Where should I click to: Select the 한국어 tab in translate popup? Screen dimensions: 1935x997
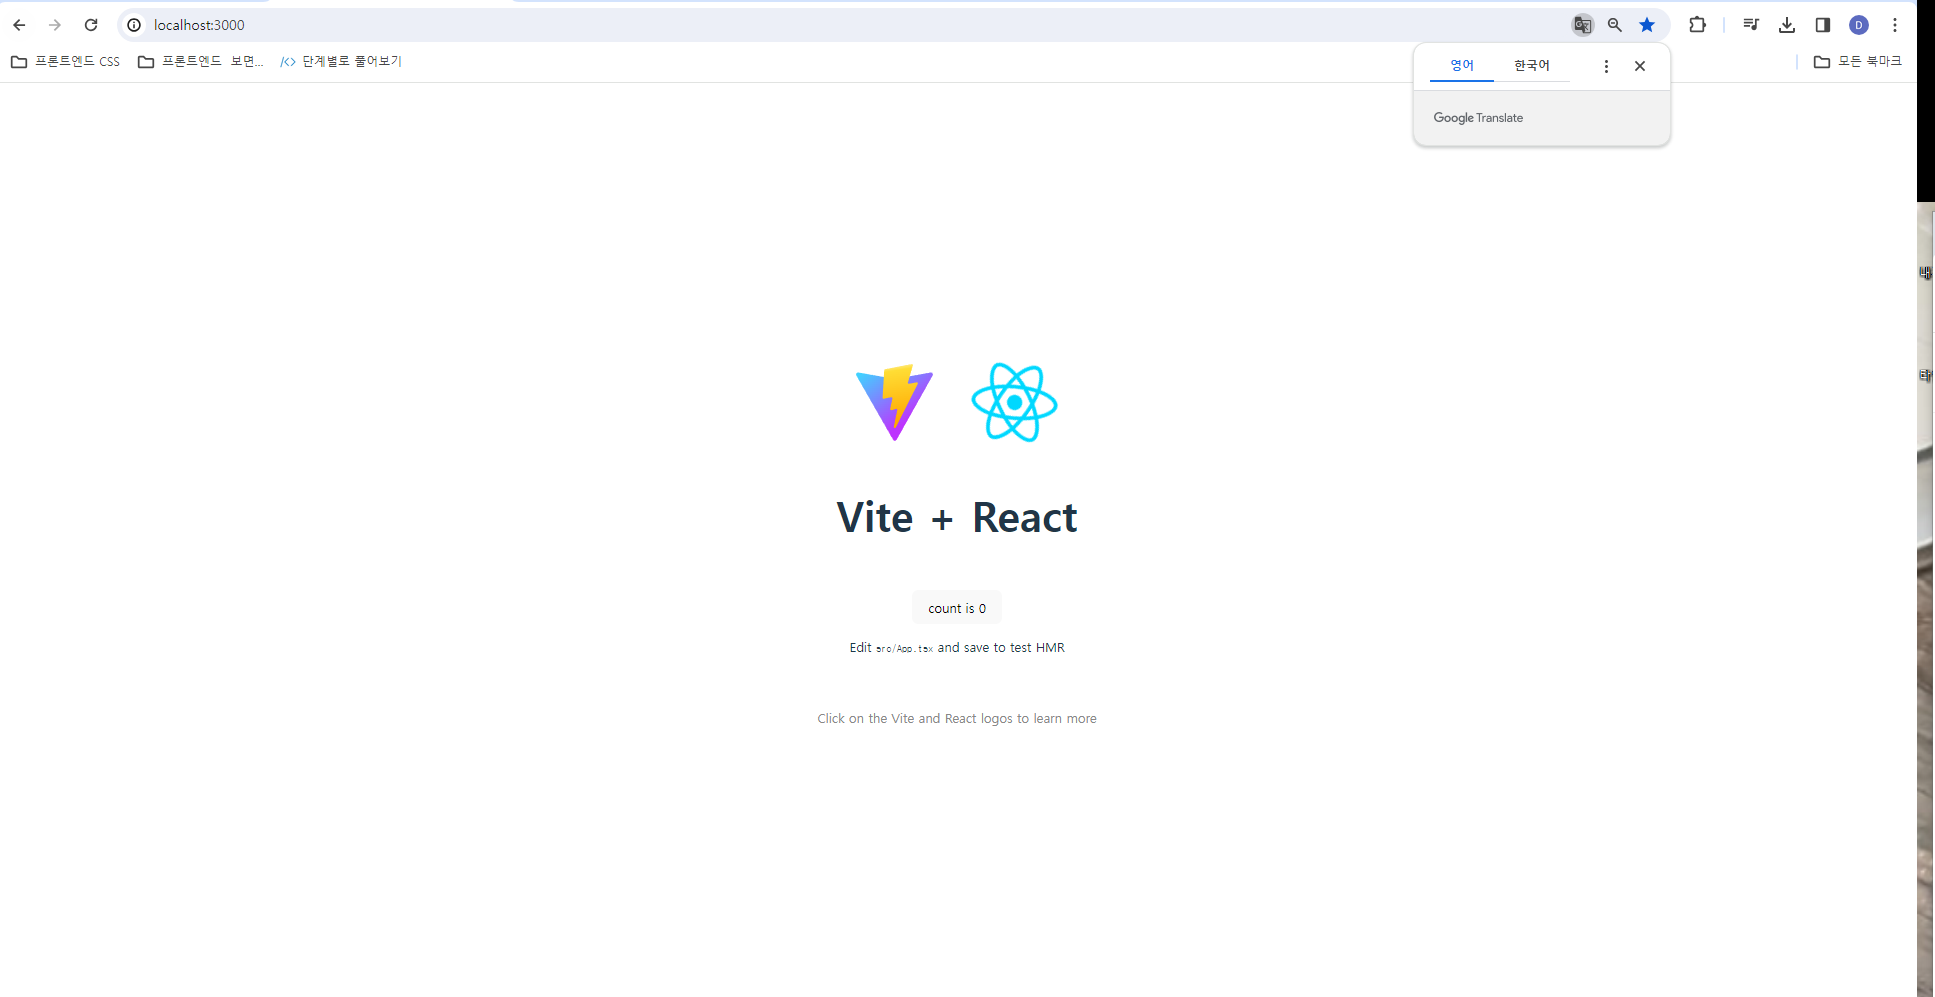click(1531, 66)
